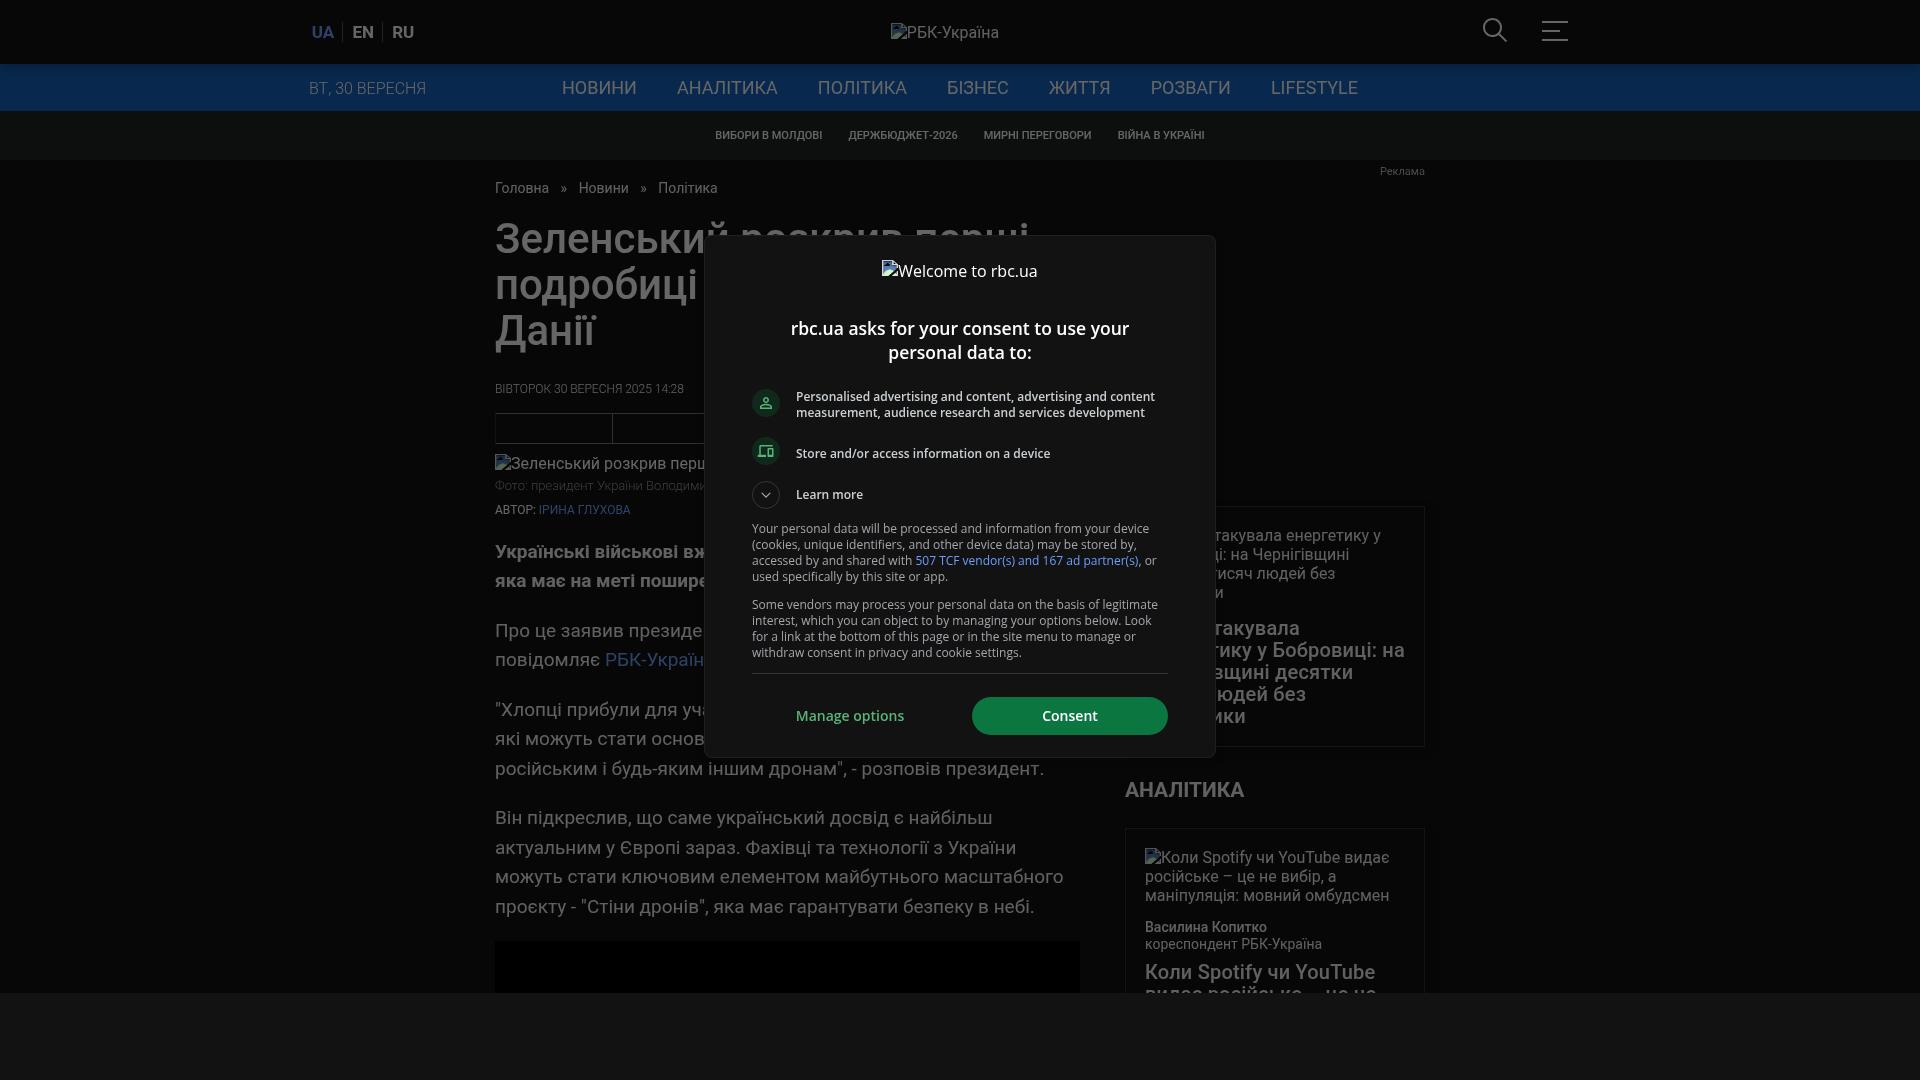Switch site language to EN
This screenshot has height=1080, width=1920.
tap(363, 33)
